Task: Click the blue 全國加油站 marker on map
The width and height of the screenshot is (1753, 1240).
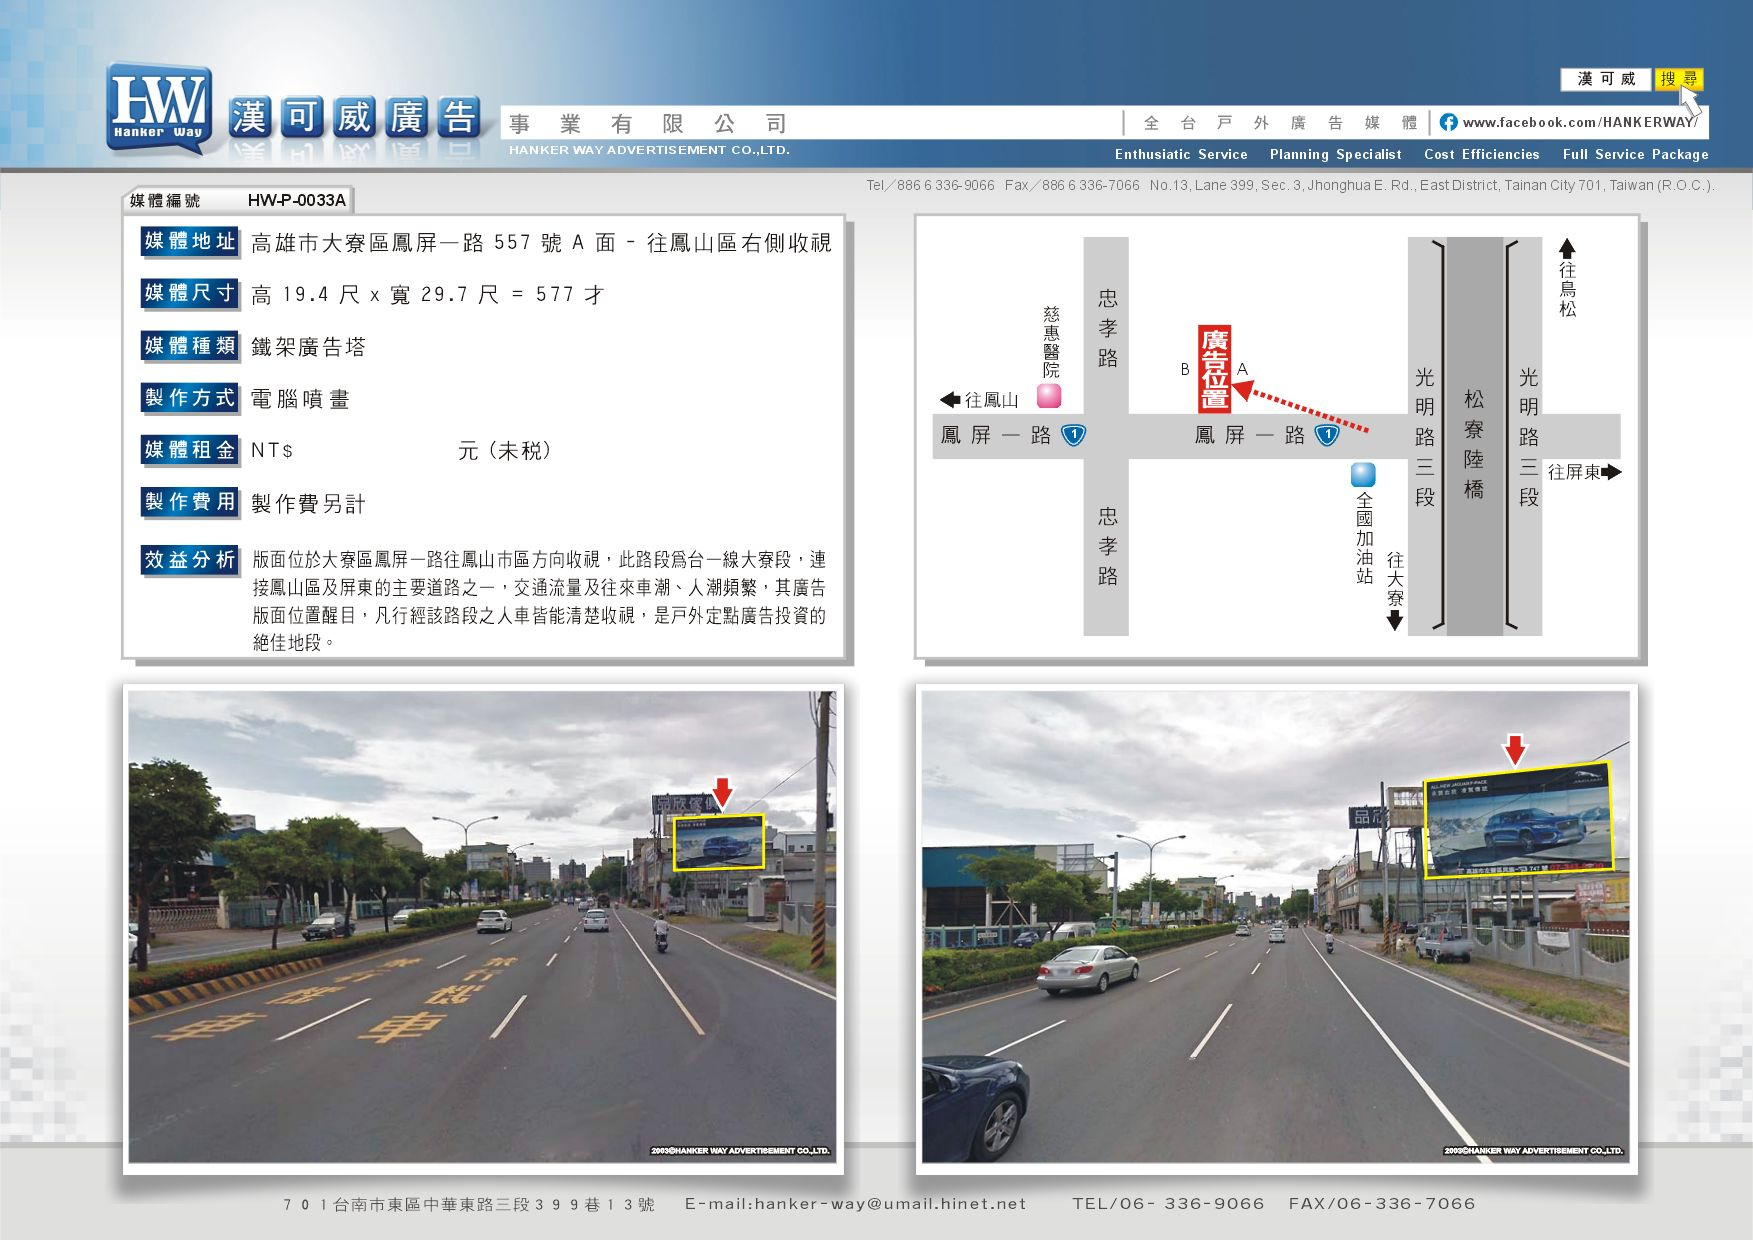Action: pos(1363,475)
